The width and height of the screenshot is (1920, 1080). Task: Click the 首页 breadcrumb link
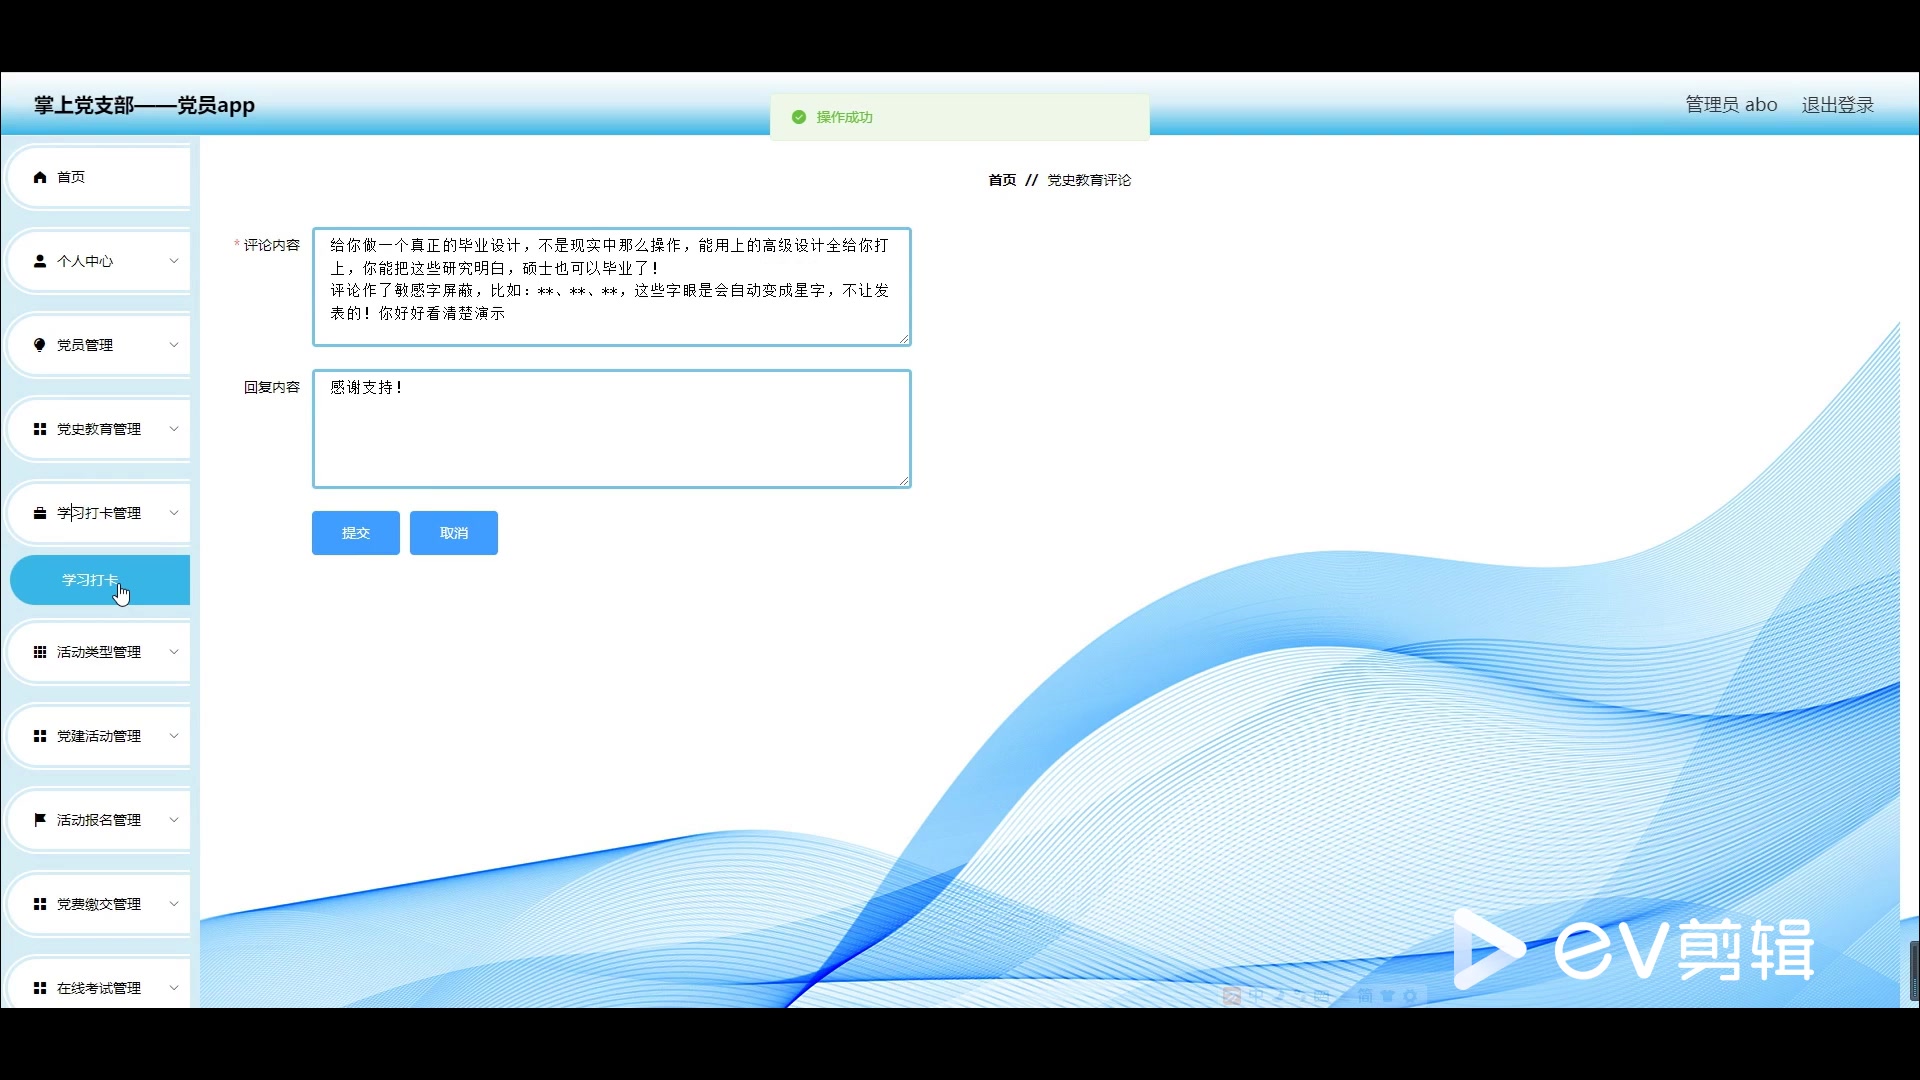point(1001,180)
